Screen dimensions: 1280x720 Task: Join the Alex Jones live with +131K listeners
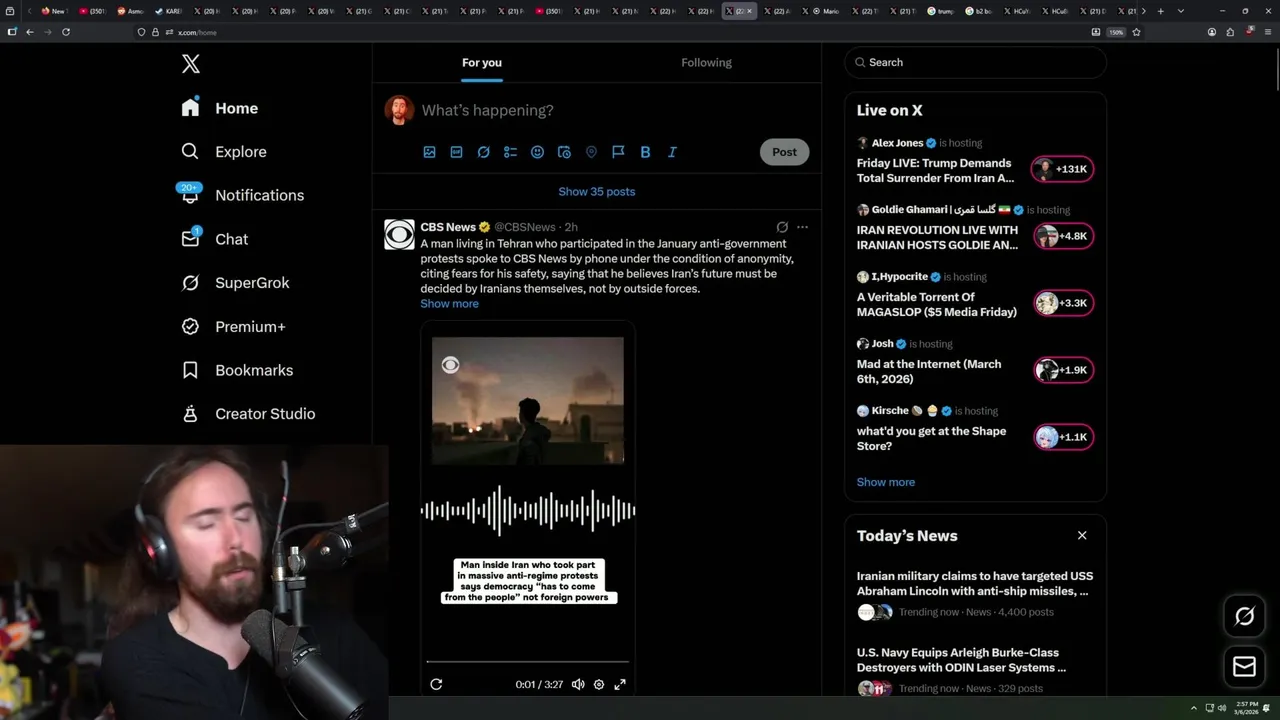[x=1063, y=169]
